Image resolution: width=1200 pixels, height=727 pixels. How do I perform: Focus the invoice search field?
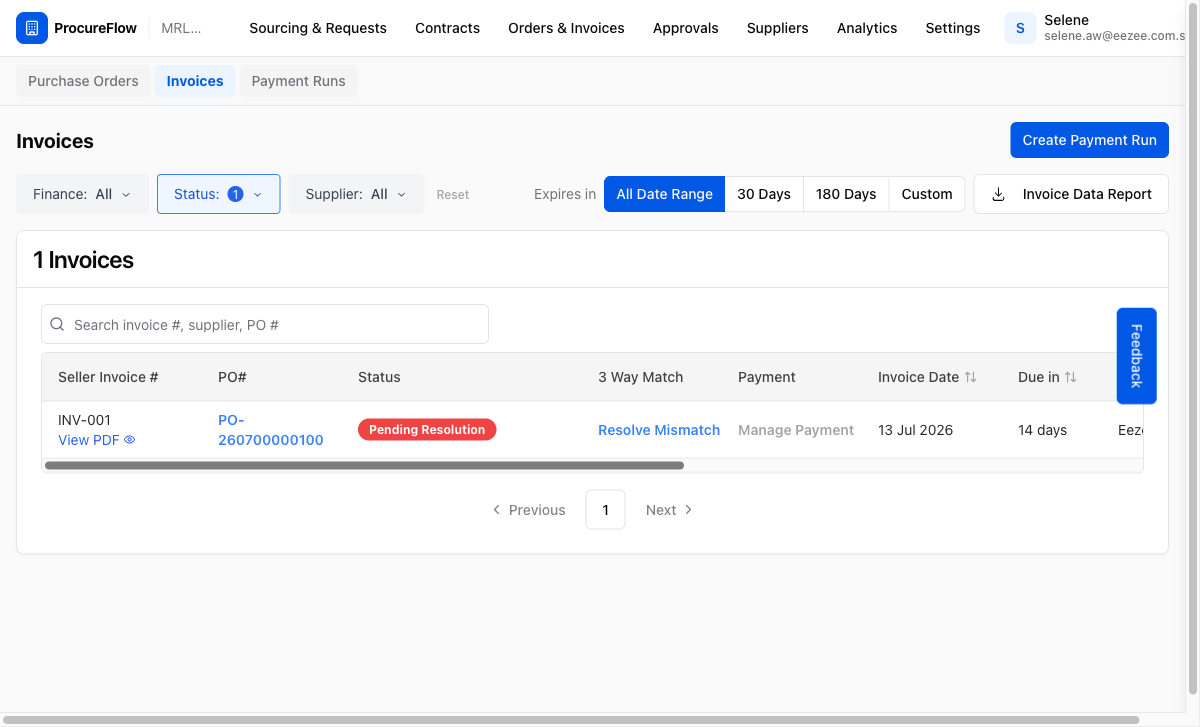(x=265, y=324)
